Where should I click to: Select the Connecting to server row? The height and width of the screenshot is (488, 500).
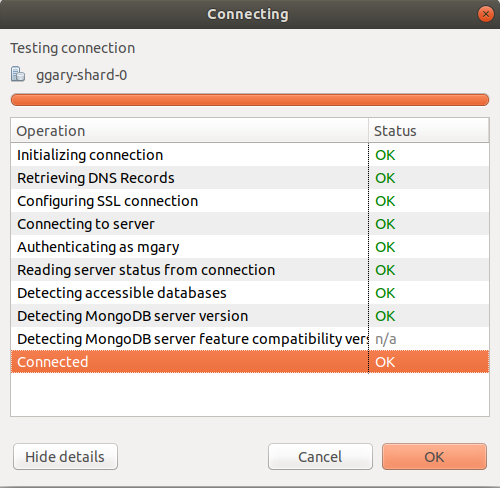point(250,224)
